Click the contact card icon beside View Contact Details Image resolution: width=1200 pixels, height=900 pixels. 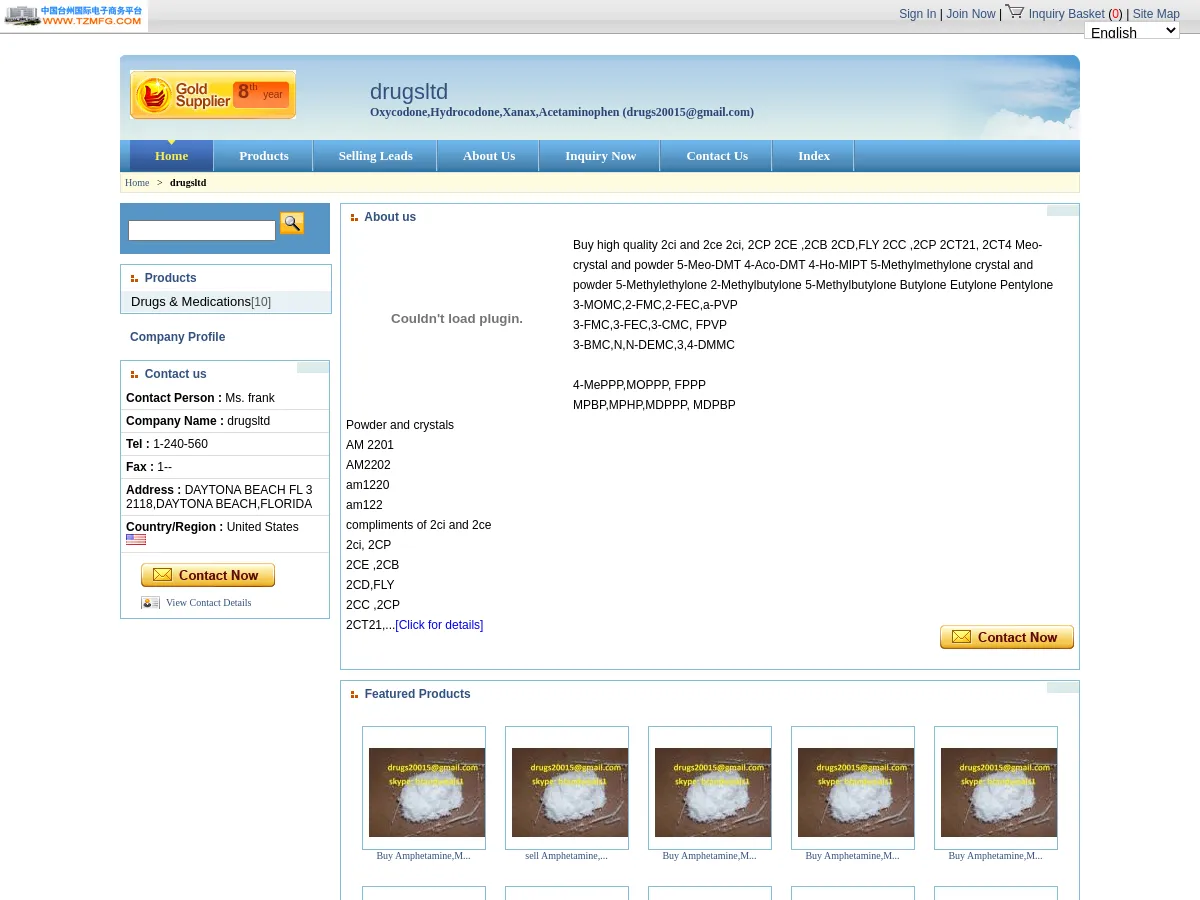pos(150,602)
